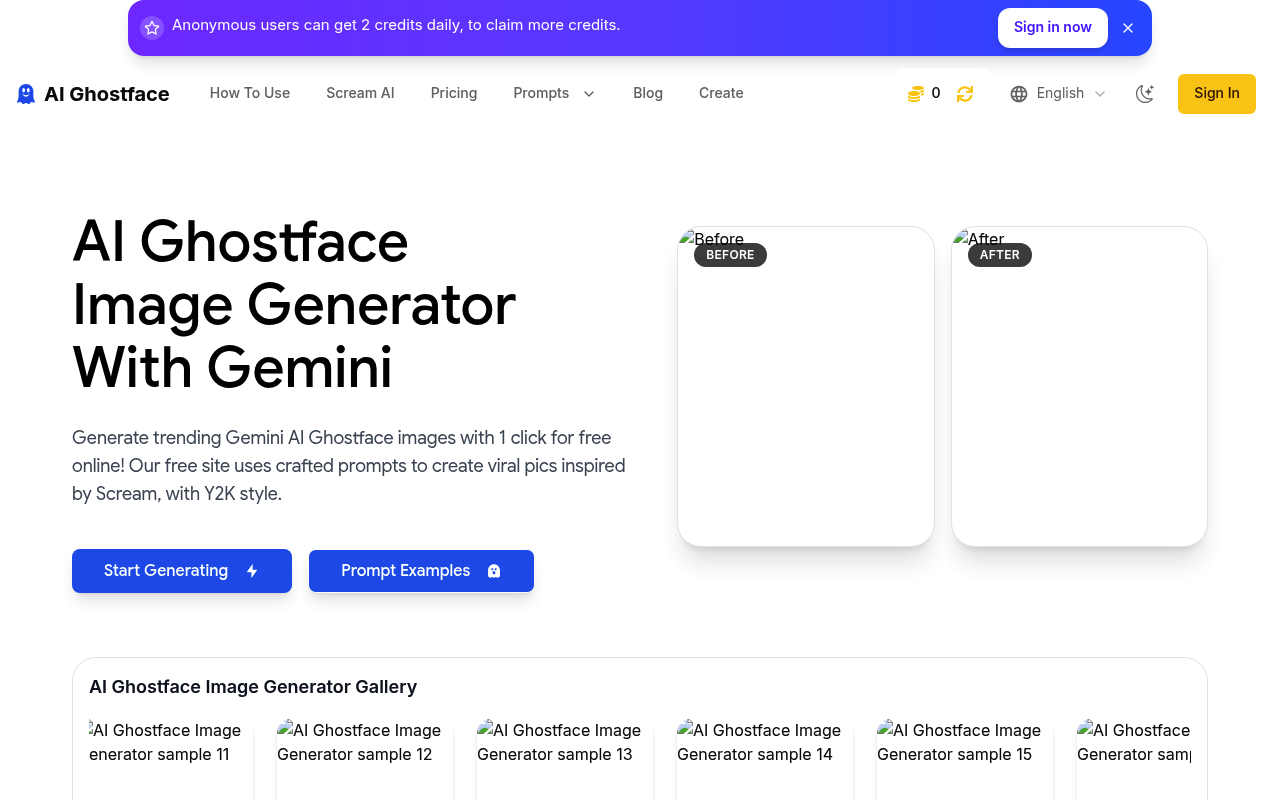The image size is (1280, 800).
Task: Open the Pricing page
Action: click(x=454, y=93)
